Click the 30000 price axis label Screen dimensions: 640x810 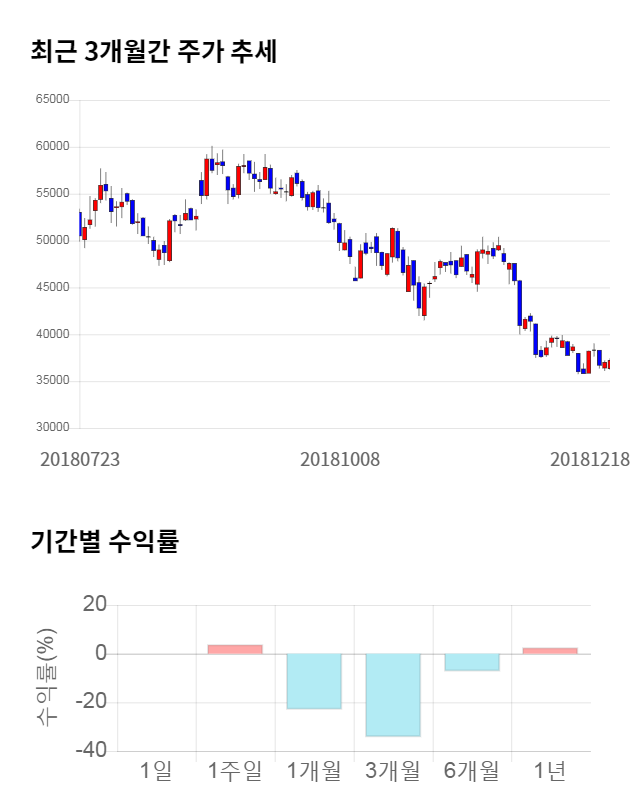pyautogui.click(x=52, y=428)
